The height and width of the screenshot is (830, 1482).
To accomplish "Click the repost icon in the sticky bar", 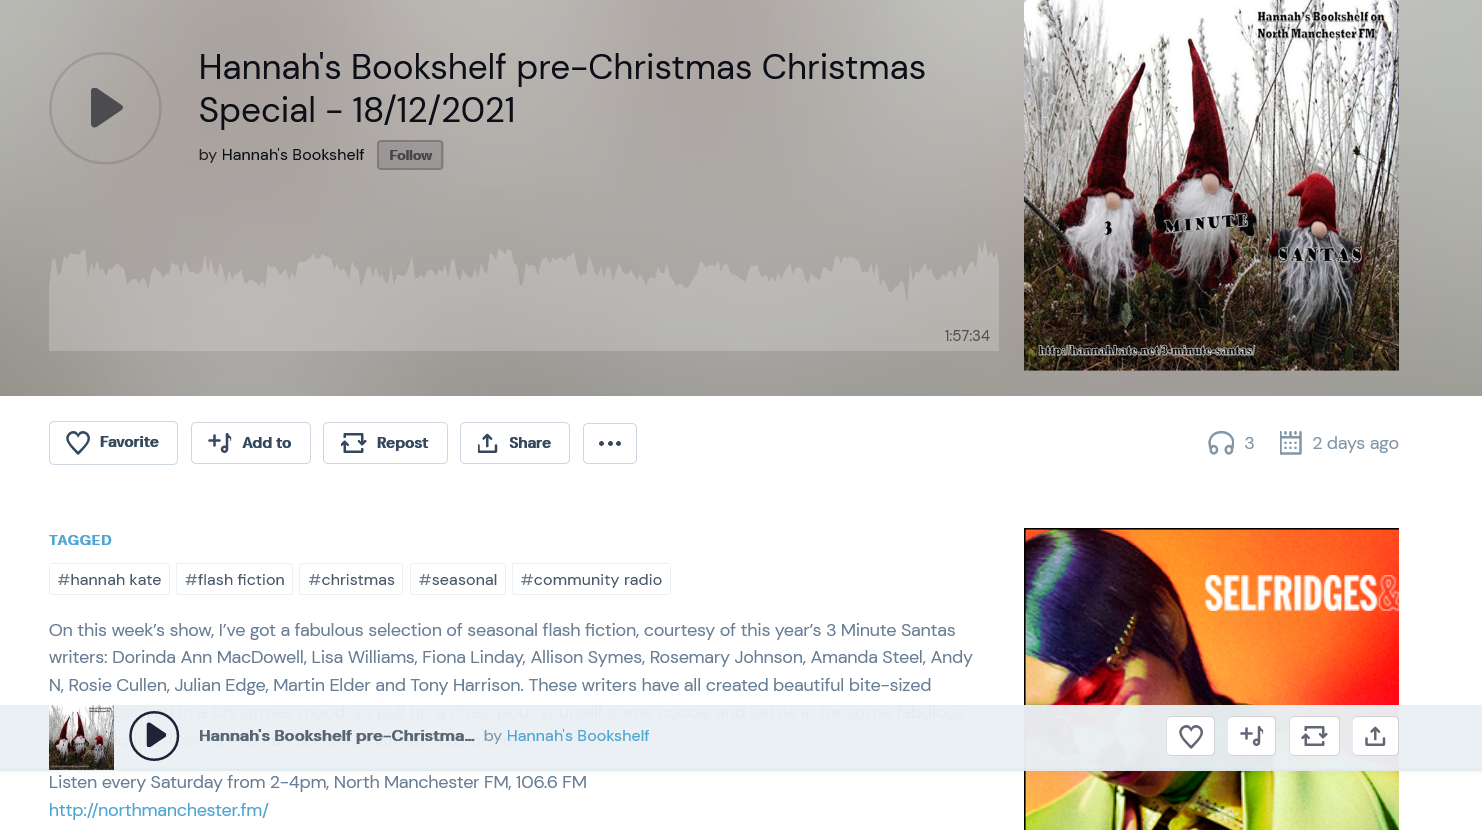I will (1314, 736).
